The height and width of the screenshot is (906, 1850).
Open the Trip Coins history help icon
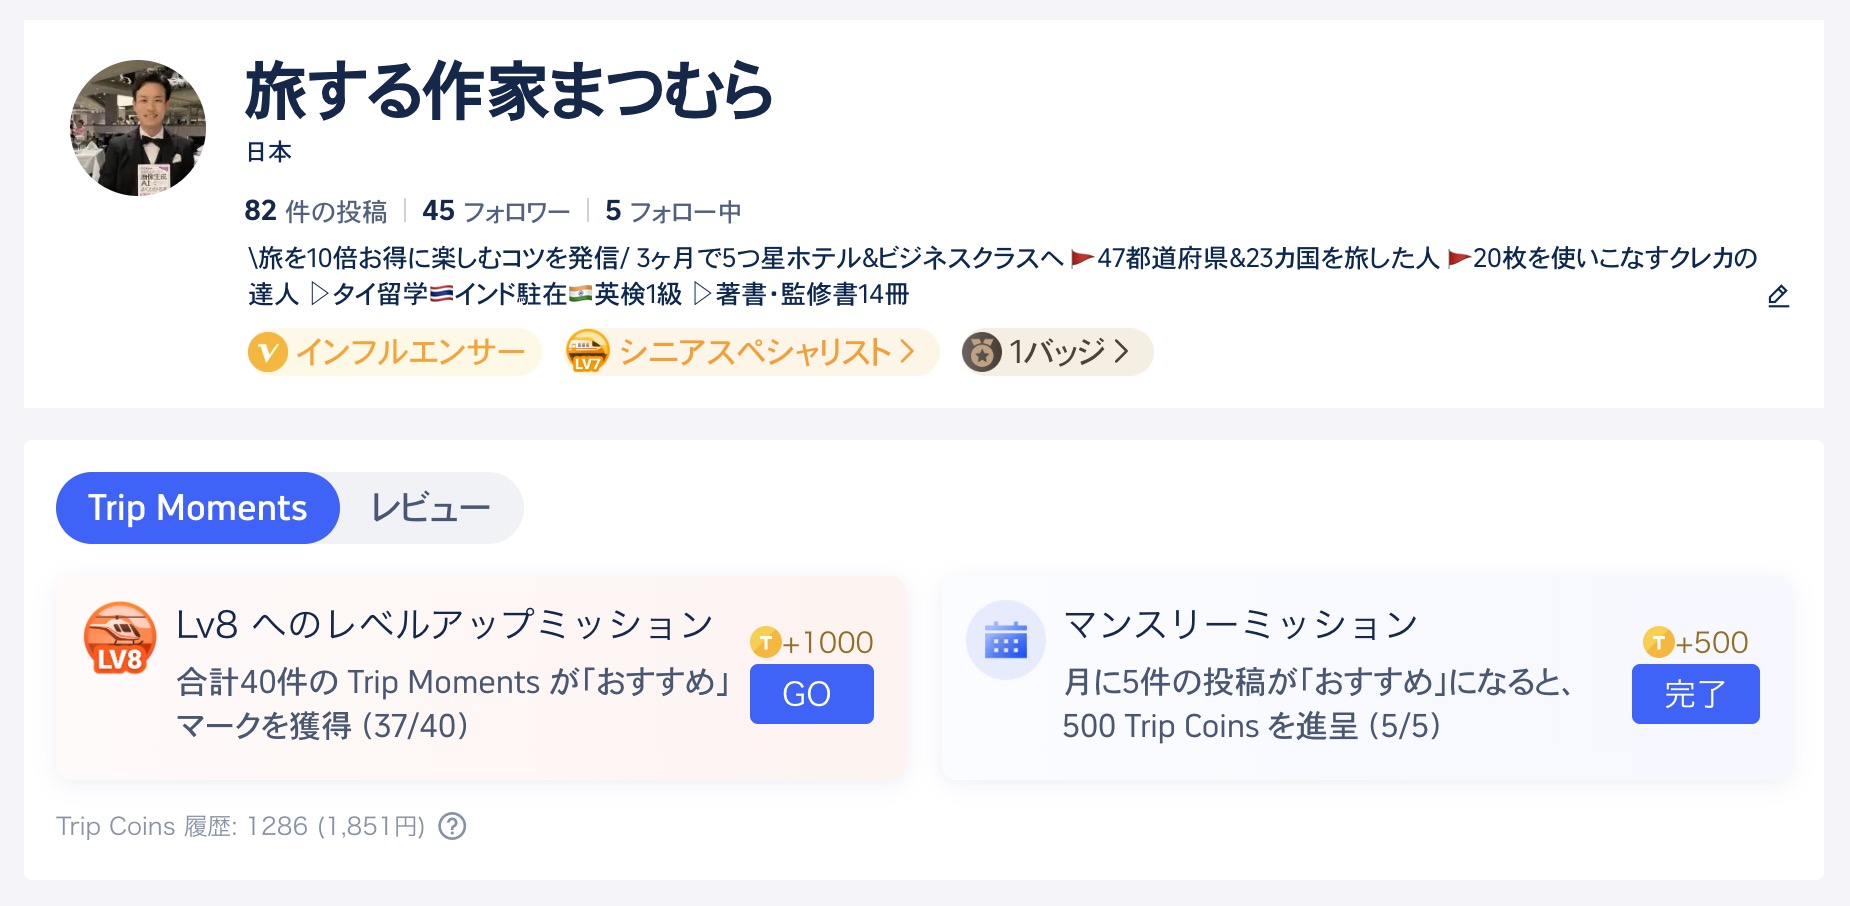(x=453, y=826)
